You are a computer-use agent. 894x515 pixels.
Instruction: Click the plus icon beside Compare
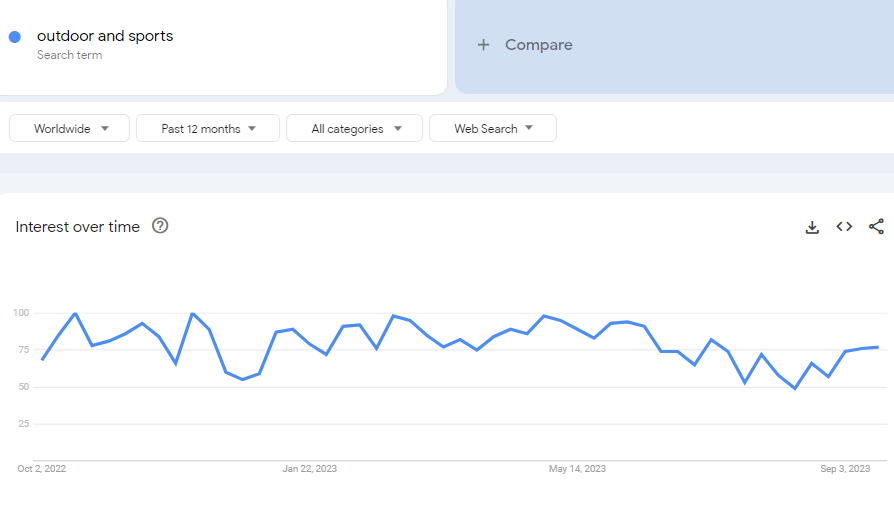pyautogui.click(x=483, y=45)
